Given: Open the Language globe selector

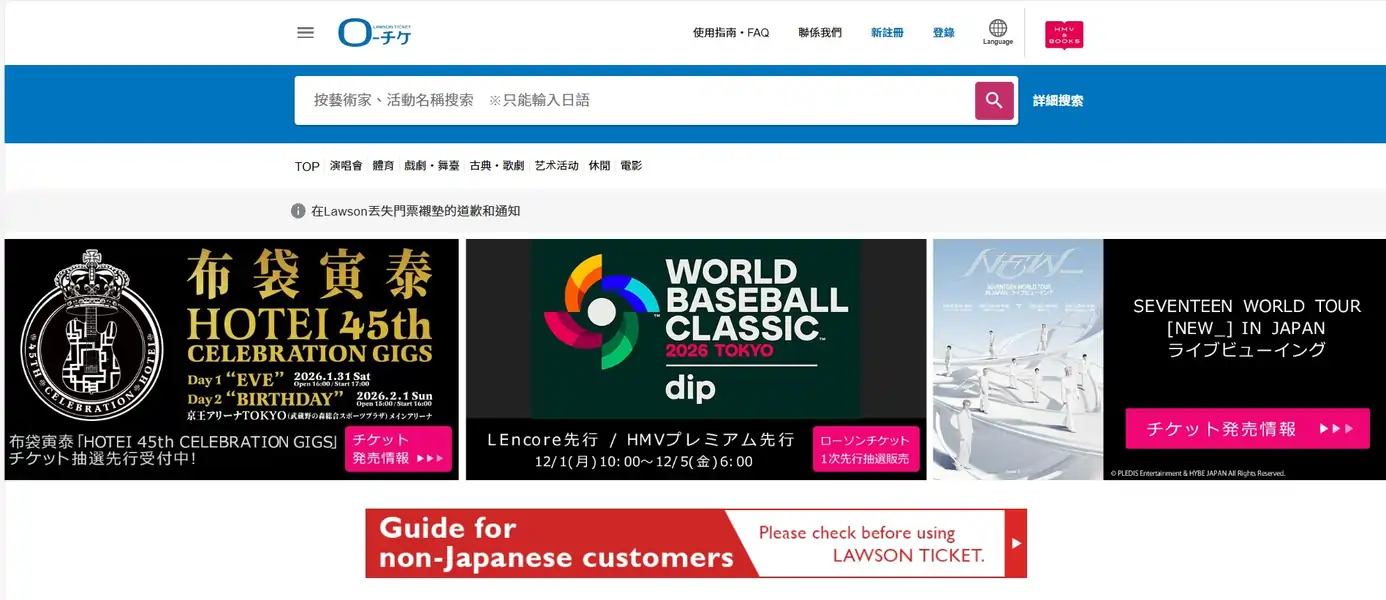Looking at the screenshot, I should 997,32.
